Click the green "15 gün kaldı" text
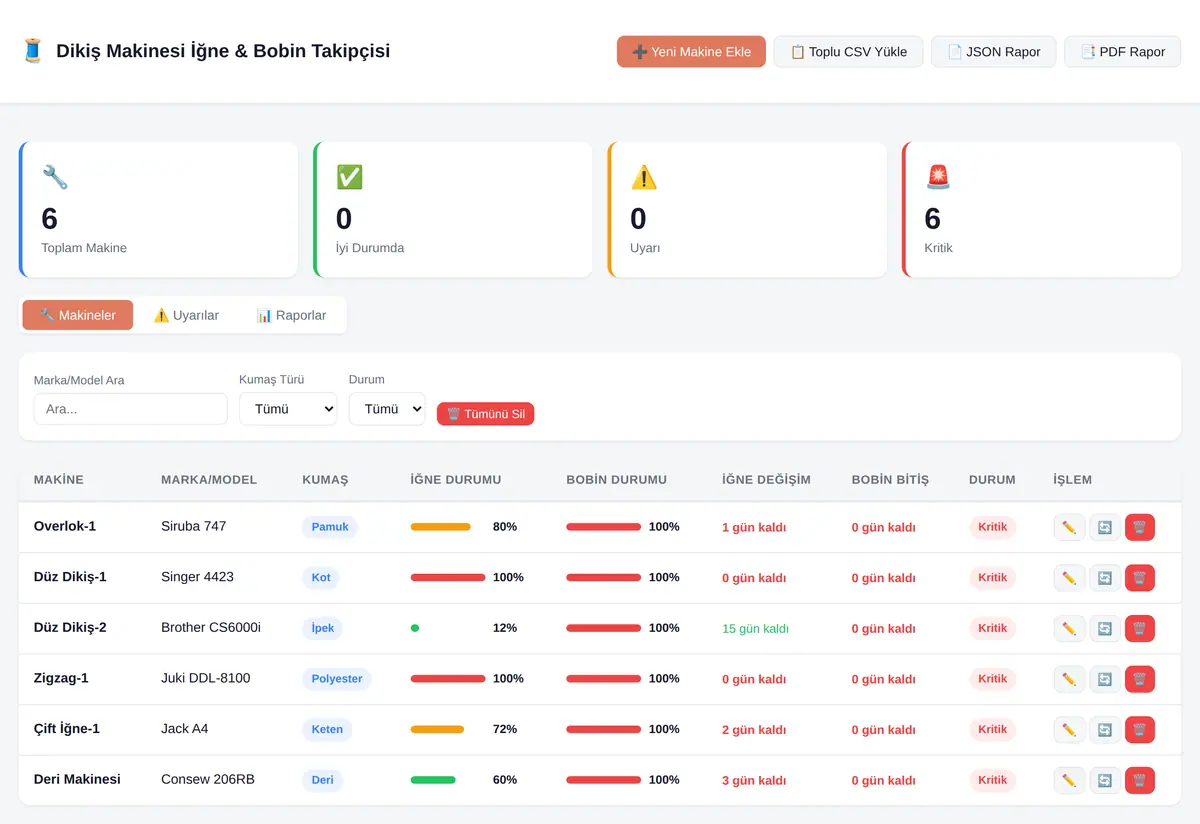 [755, 629]
